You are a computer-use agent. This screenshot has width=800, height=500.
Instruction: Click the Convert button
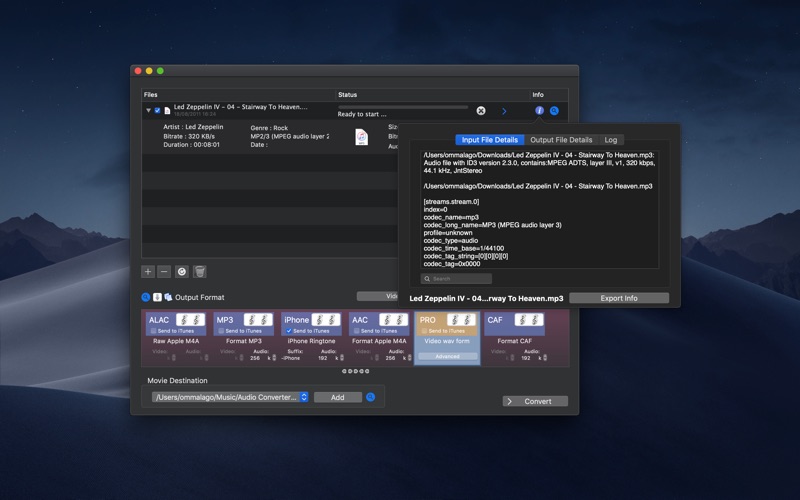(535, 402)
